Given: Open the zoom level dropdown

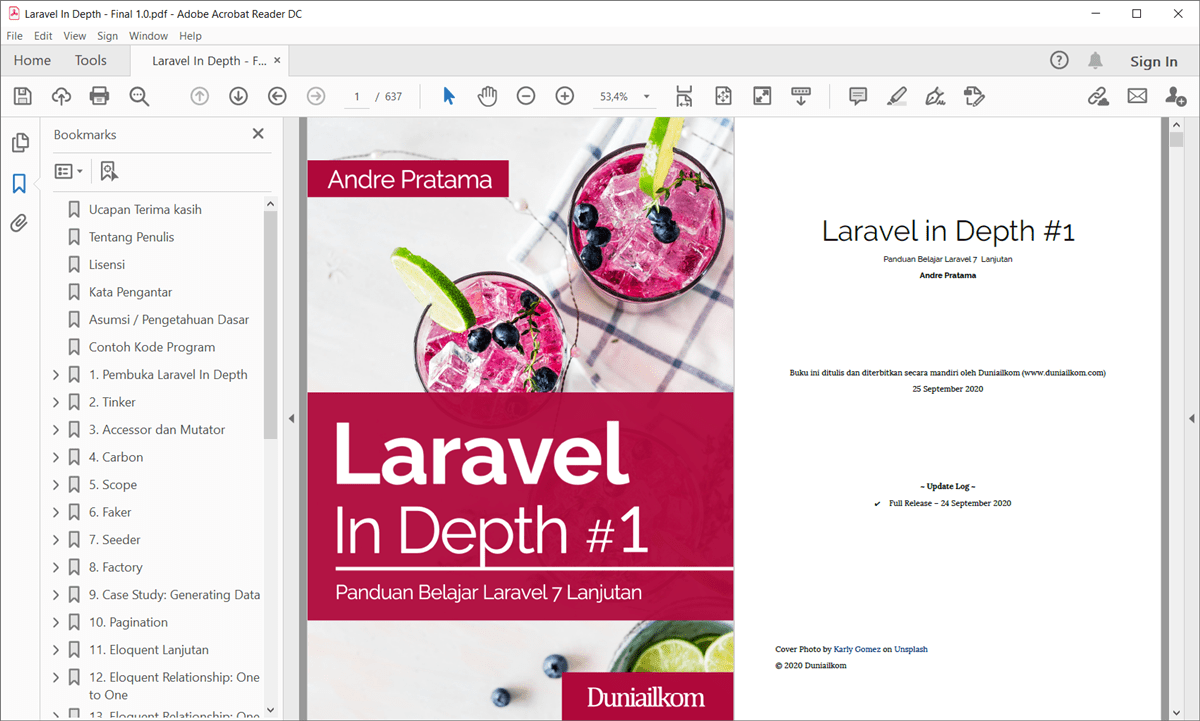Looking at the screenshot, I should pos(647,97).
